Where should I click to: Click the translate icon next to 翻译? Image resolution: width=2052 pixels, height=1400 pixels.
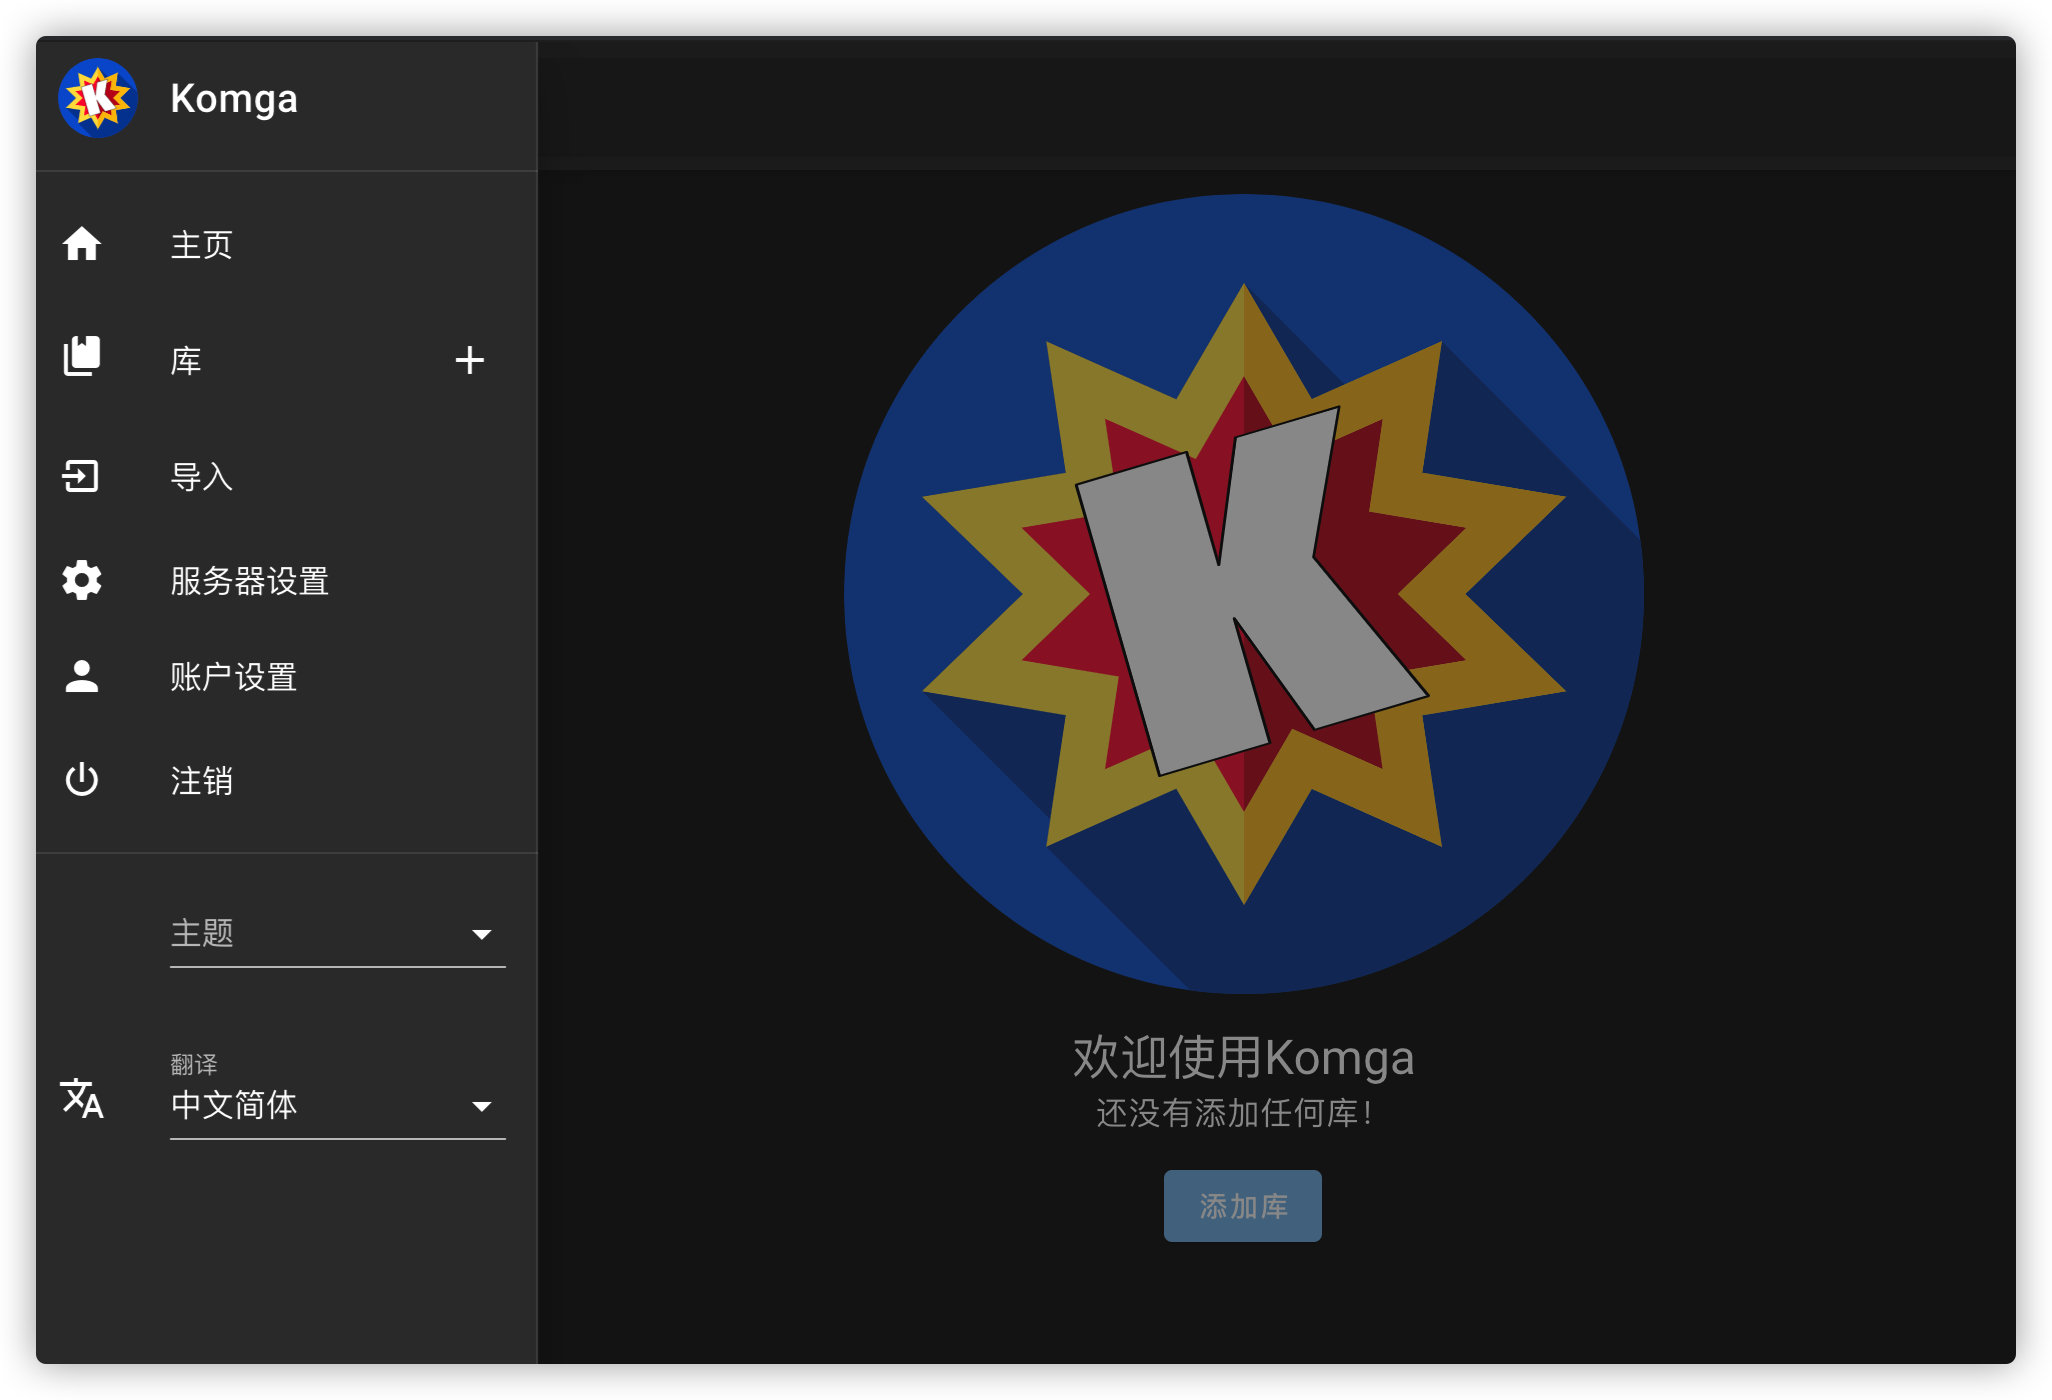(82, 1098)
